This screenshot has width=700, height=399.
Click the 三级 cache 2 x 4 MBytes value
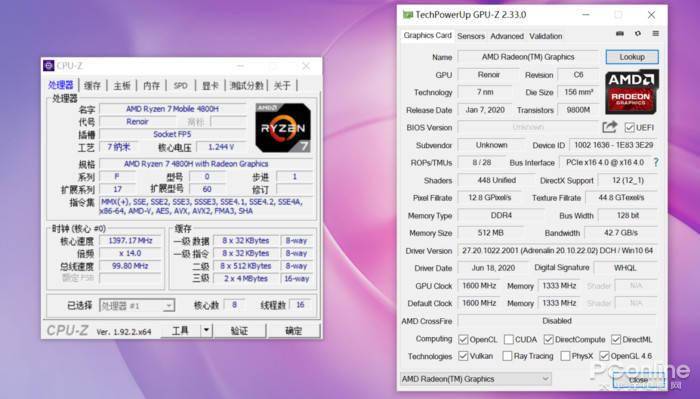coord(246,278)
